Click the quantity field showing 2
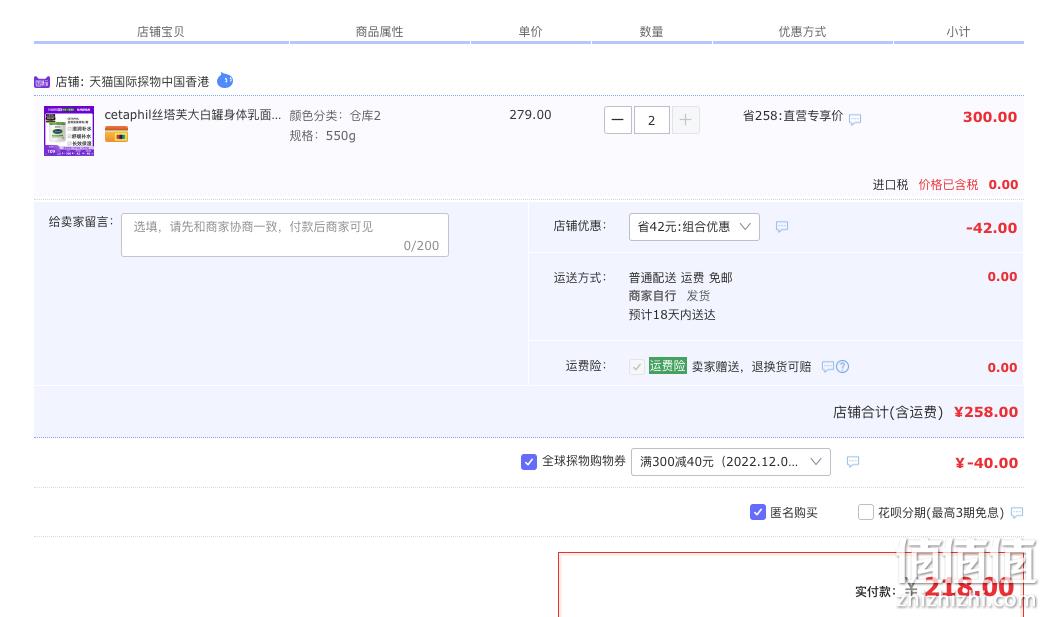This screenshot has width=1046, height=617. pyautogui.click(x=651, y=120)
